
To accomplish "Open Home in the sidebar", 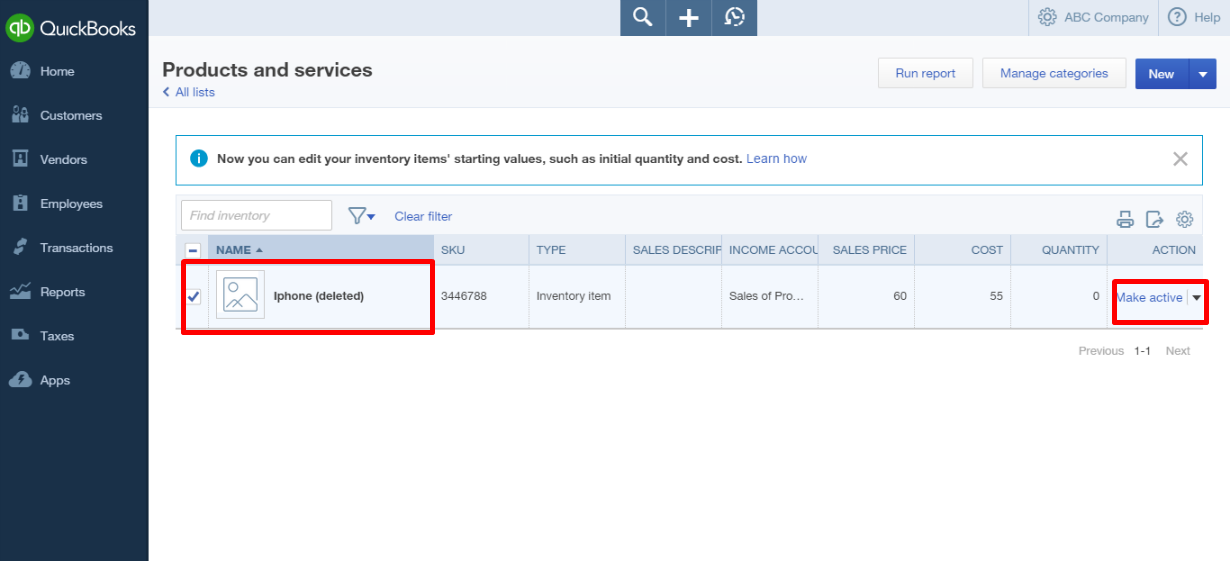I will [57, 71].
